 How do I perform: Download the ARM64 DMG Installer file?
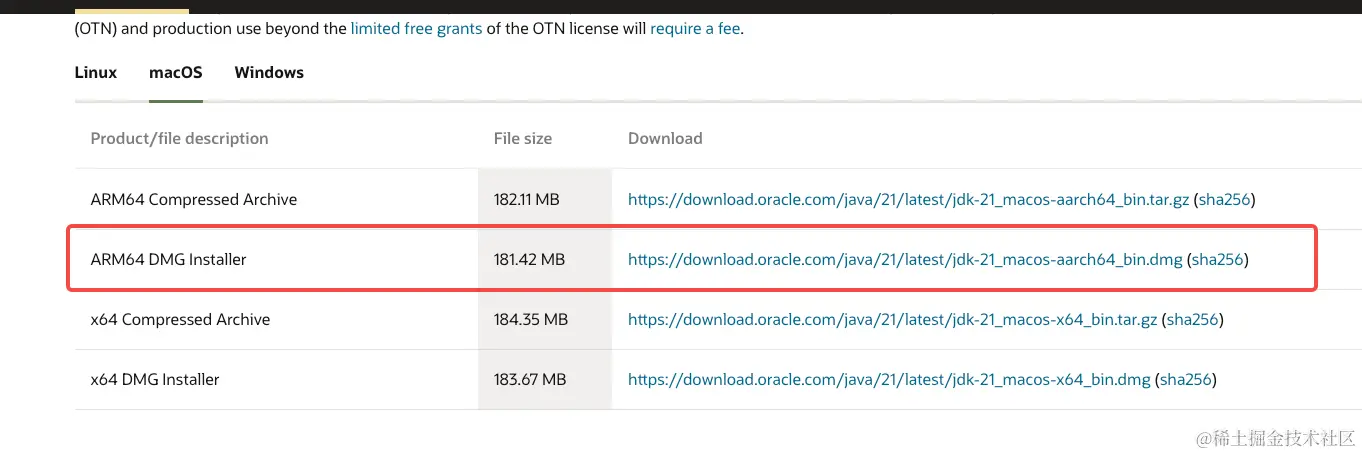point(904,259)
